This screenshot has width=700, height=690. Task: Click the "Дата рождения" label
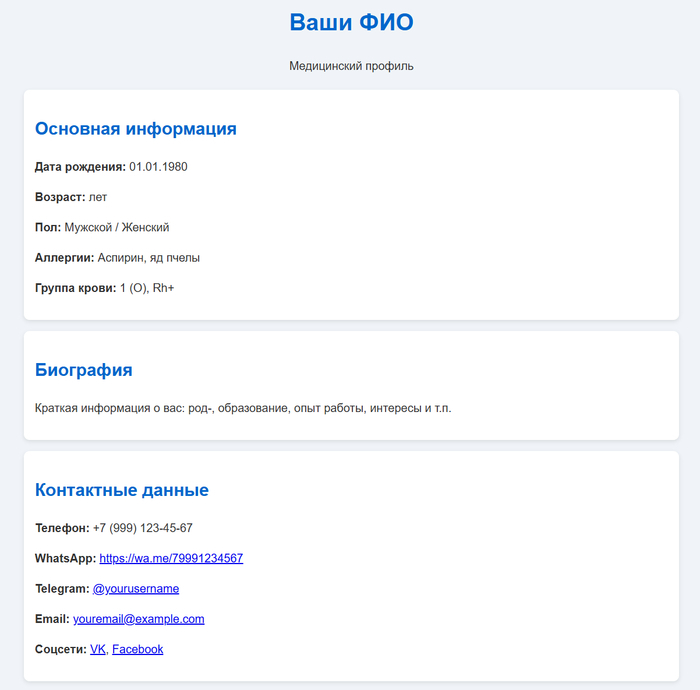click(x=79, y=167)
